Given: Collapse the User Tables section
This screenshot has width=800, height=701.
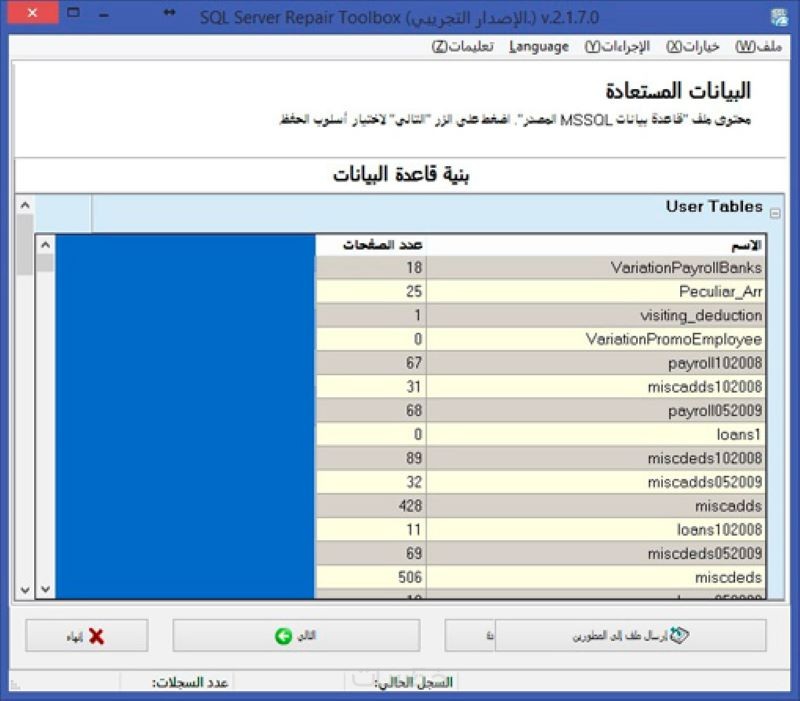Looking at the screenshot, I should click(x=775, y=214).
